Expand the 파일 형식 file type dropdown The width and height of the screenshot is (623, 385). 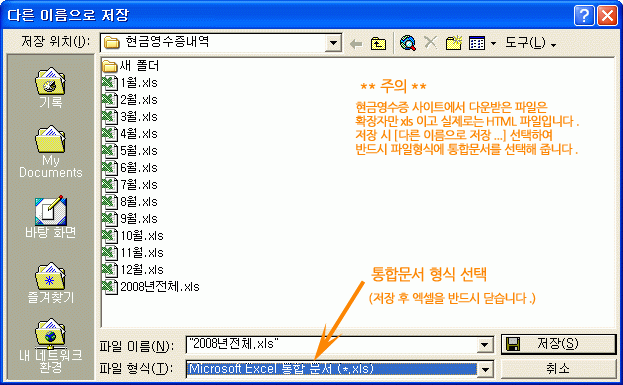pos(485,370)
